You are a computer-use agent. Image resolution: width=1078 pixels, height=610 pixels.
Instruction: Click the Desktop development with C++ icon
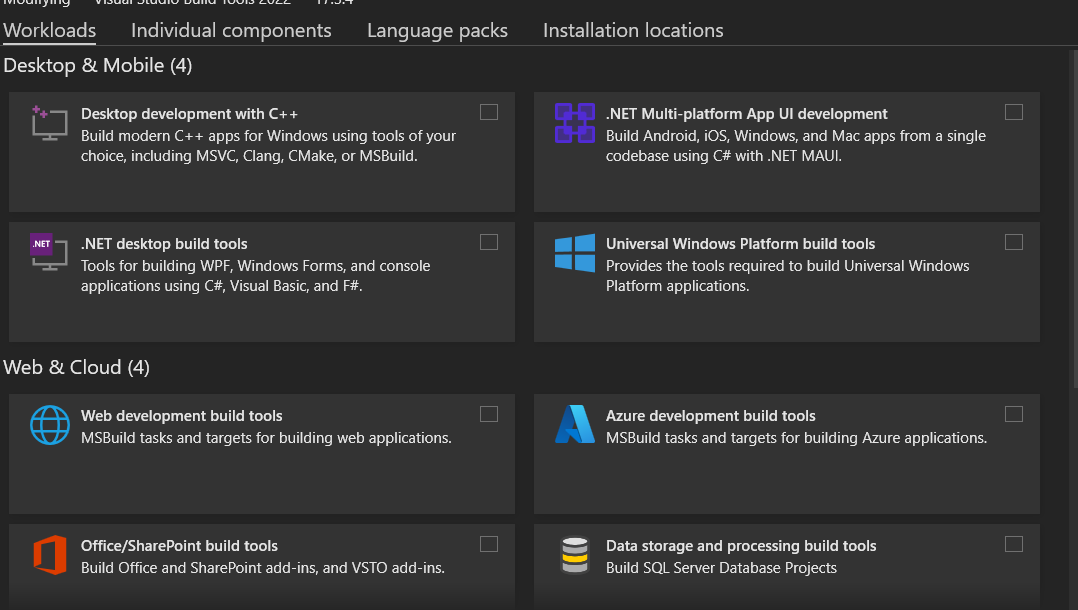coord(50,123)
